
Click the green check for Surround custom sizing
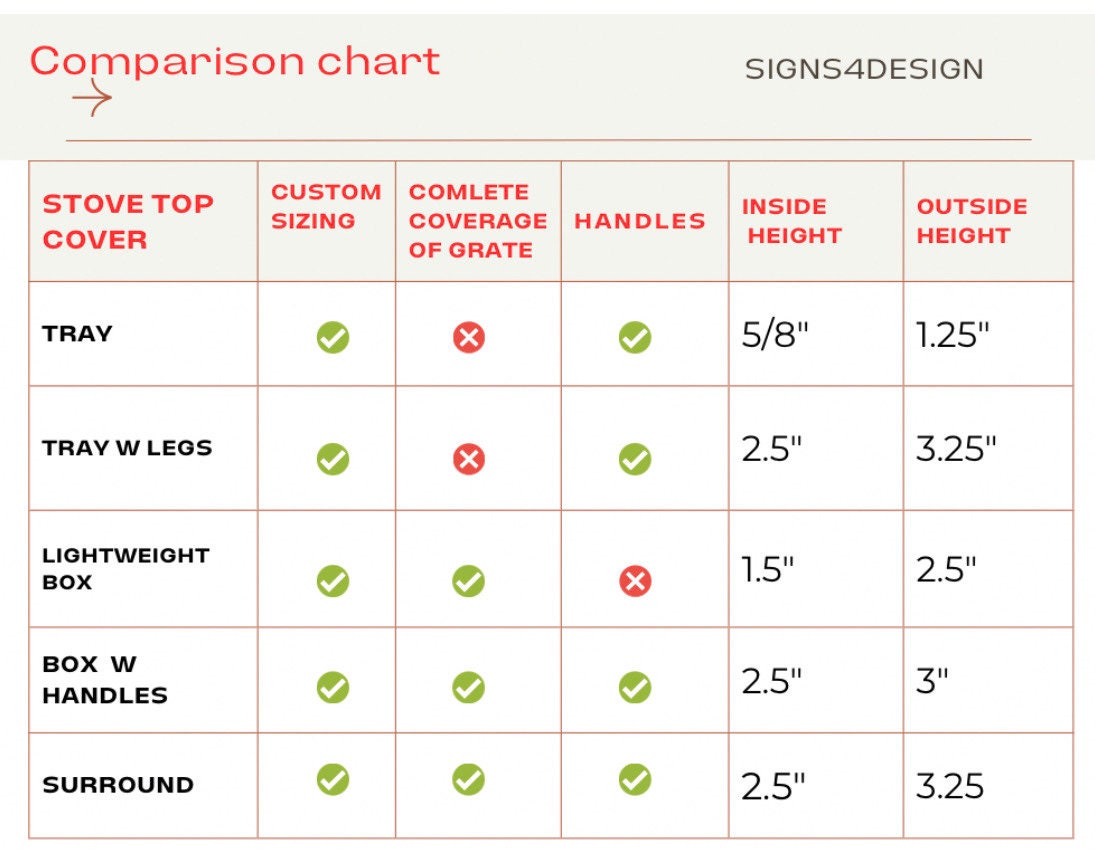pyautogui.click(x=333, y=779)
